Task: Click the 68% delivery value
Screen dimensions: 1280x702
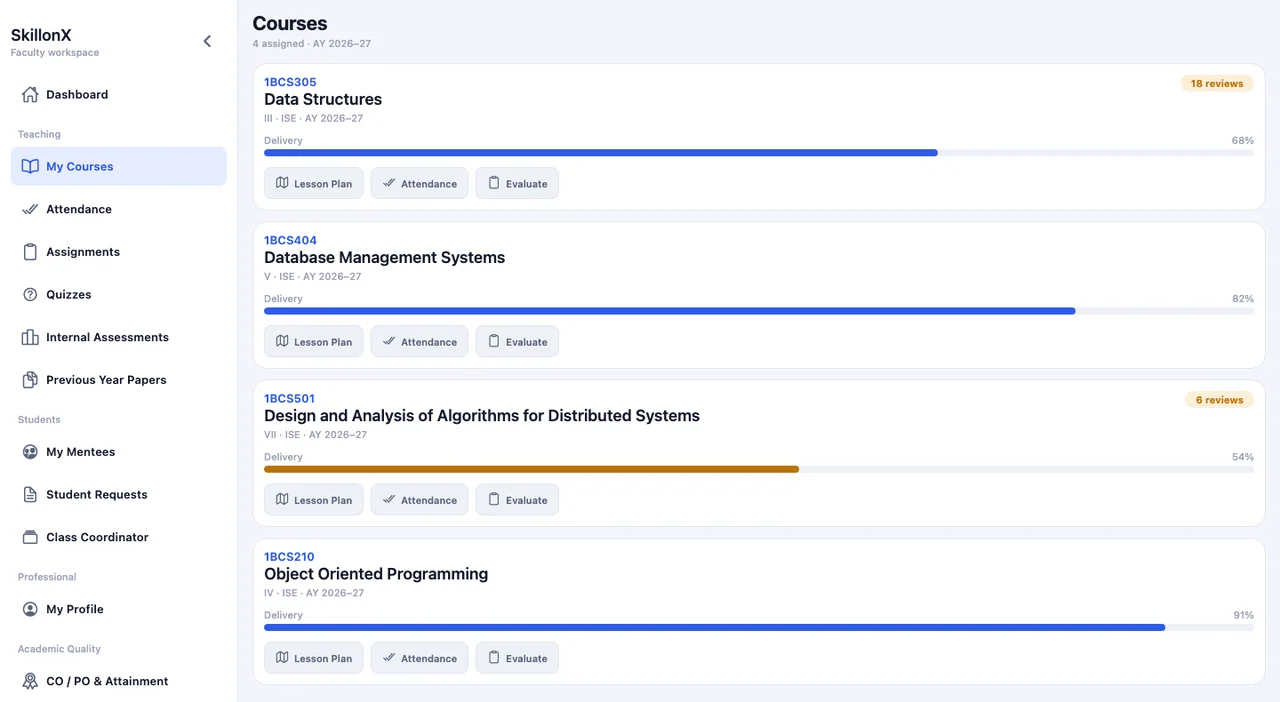Action: (x=1242, y=140)
